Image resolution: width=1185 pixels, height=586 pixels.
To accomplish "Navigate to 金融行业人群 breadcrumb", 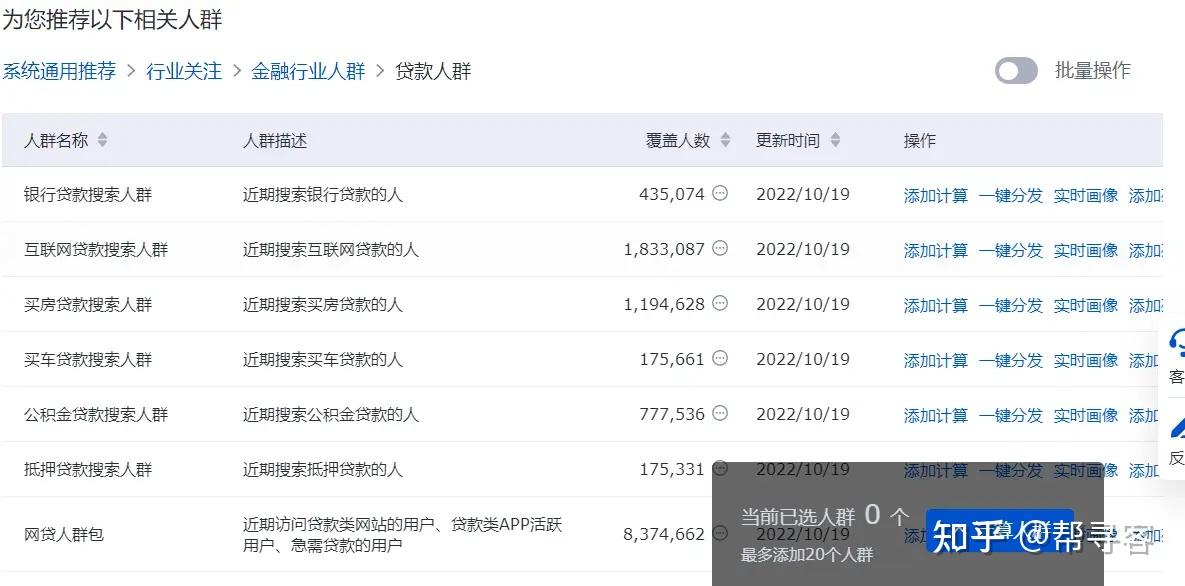I will 308,71.
